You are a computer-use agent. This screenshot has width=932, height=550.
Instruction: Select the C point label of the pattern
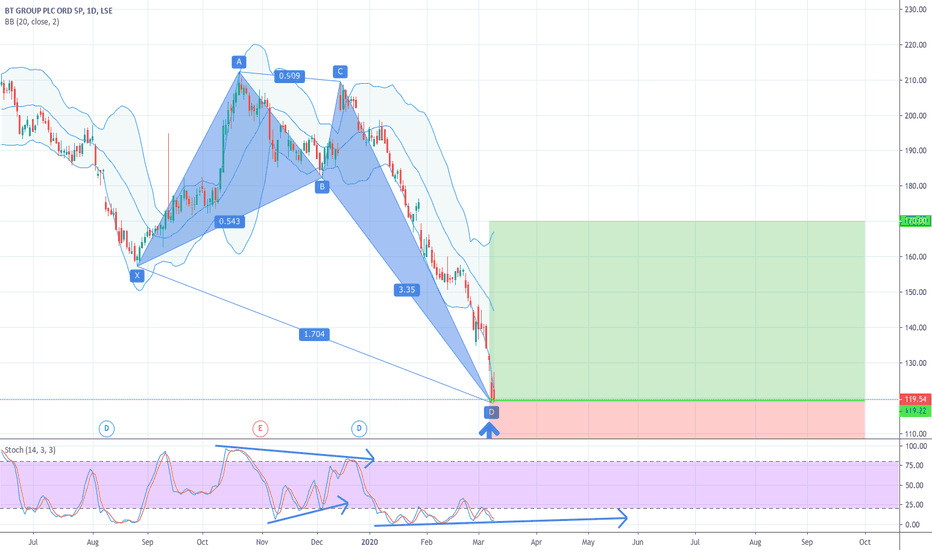[x=340, y=71]
